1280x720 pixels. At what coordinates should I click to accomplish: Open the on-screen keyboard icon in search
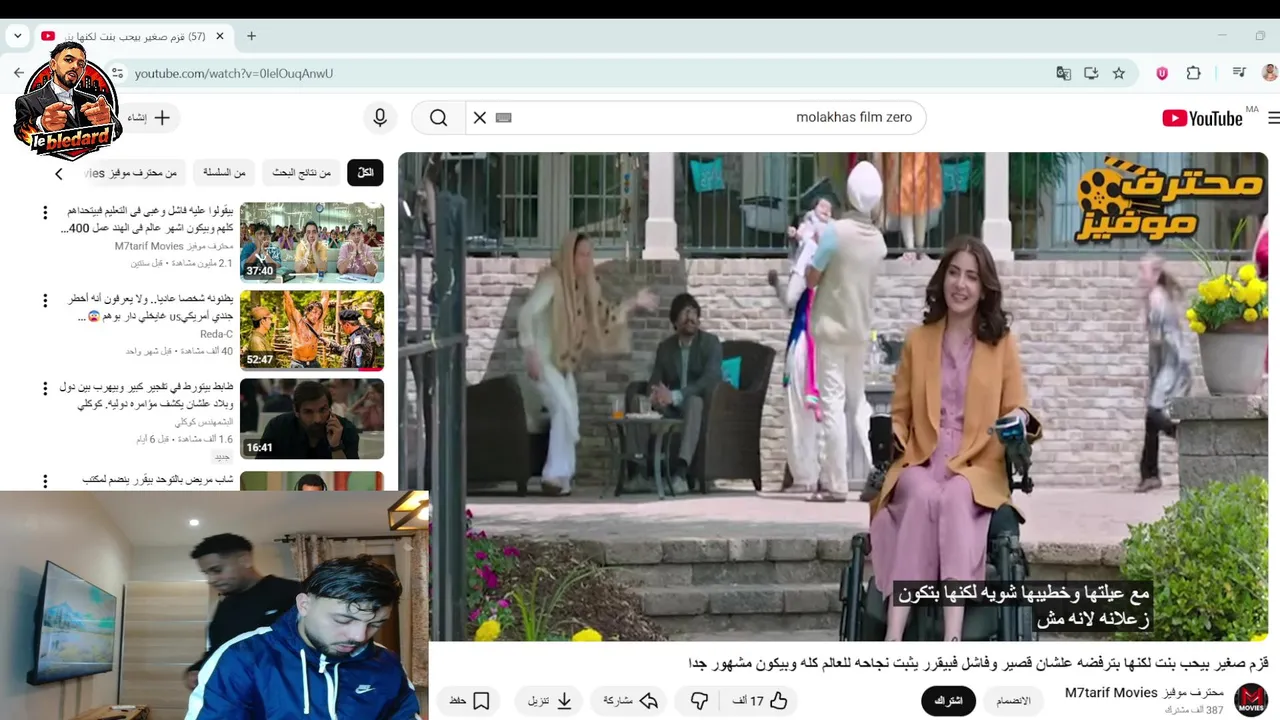pyautogui.click(x=504, y=118)
